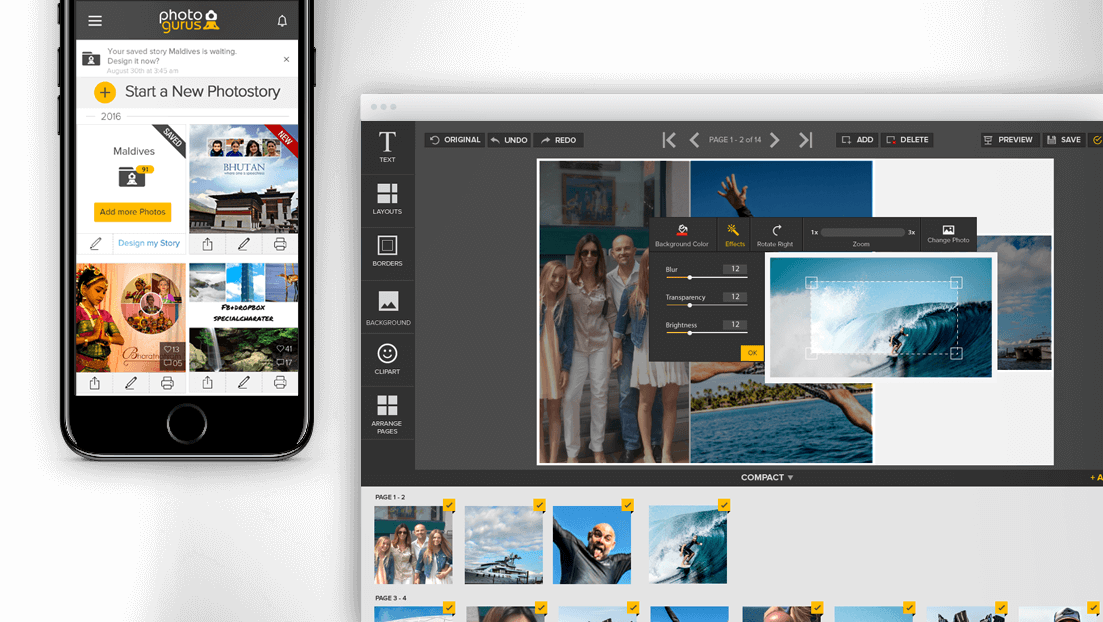1103x622 pixels.
Task: Uncheck the surfer photo checkbox
Action: [724, 505]
